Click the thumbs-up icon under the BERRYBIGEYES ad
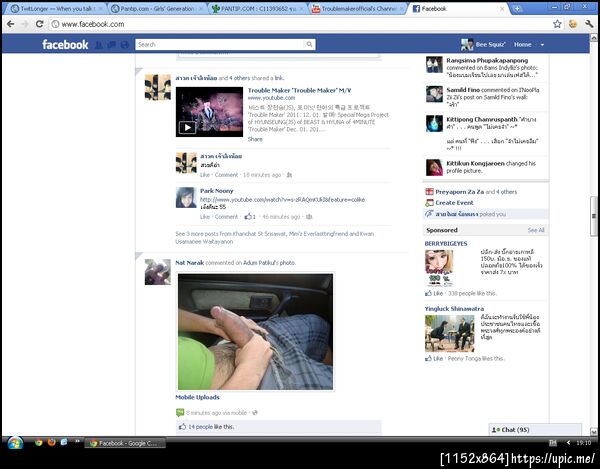 click(428, 293)
